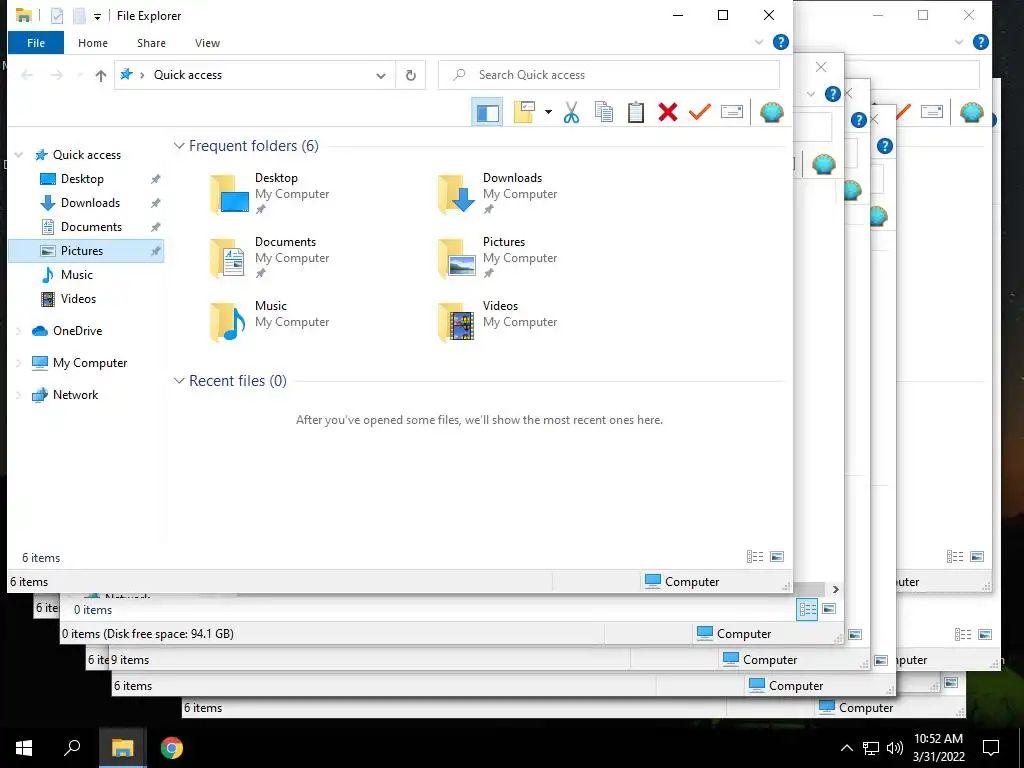The height and width of the screenshot is (768, 1024).
Task: Launch Google Chrome from taskbar
Action: click(x=172, y=748)
